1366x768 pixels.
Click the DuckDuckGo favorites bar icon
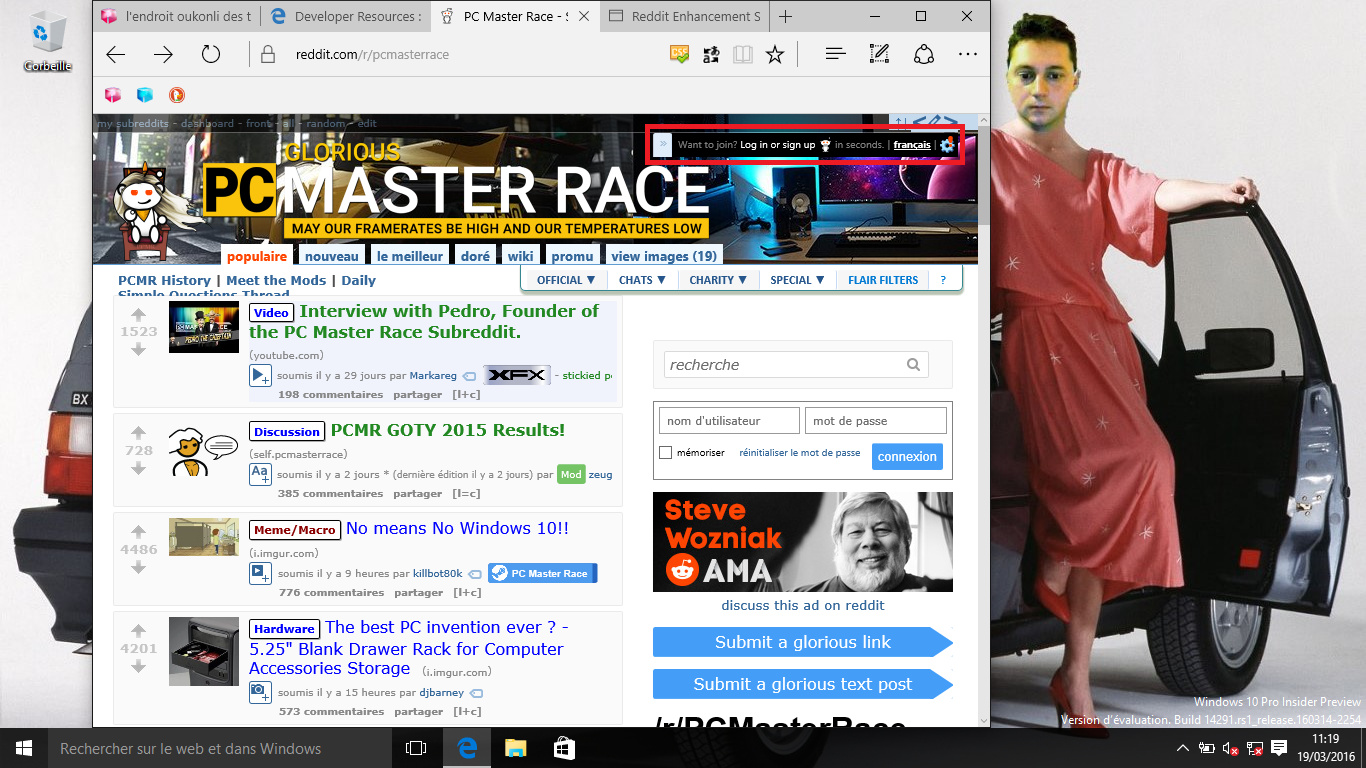177,95
